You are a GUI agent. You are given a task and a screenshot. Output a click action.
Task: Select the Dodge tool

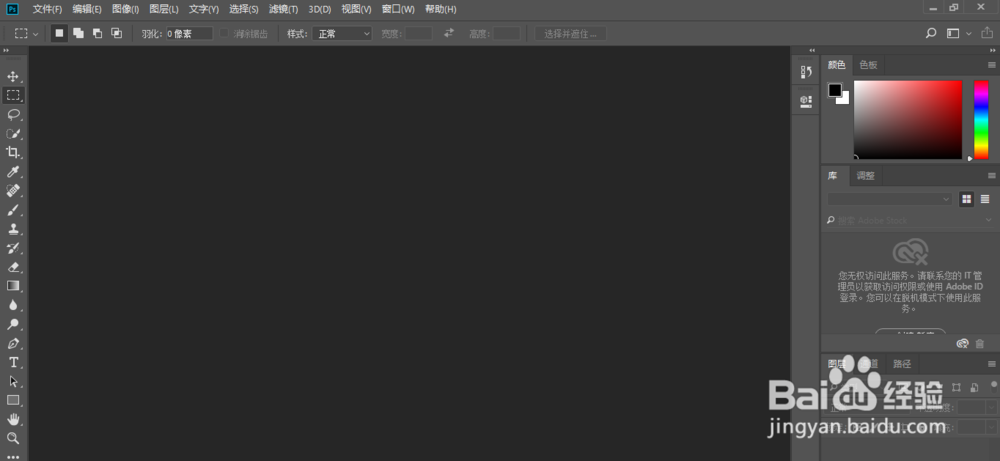tap(13, 324)
